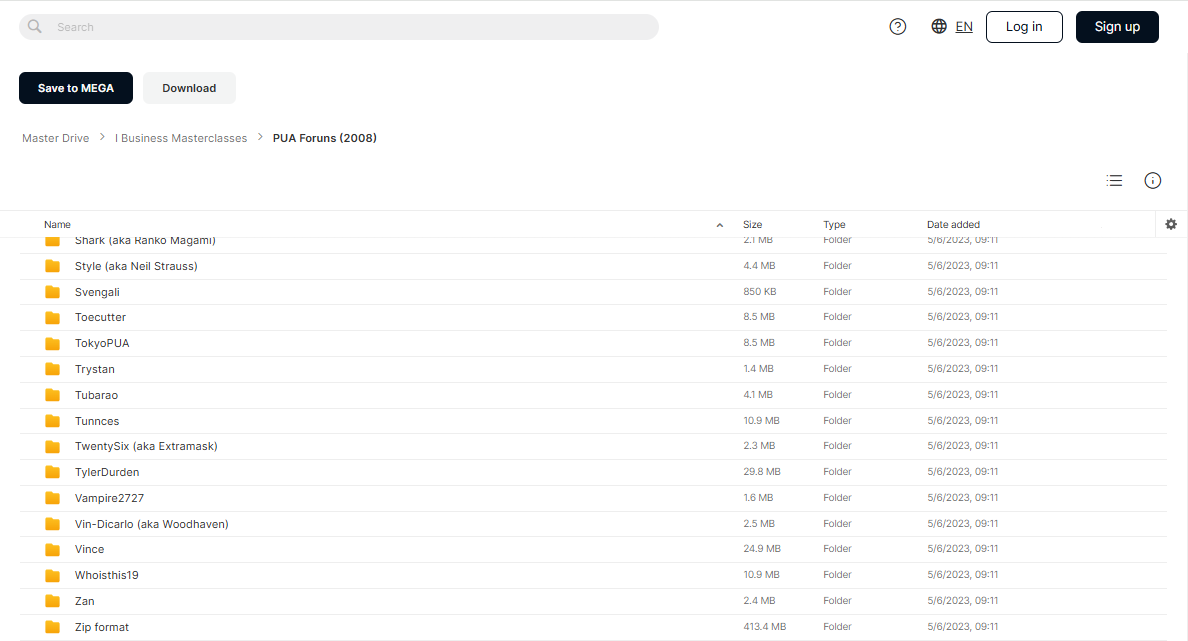Click the globe language icon

[x=939, y=27]
